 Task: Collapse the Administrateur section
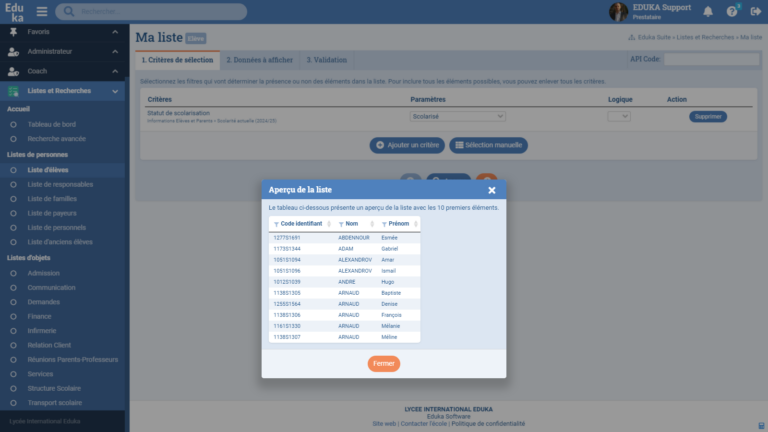(115, 51)
